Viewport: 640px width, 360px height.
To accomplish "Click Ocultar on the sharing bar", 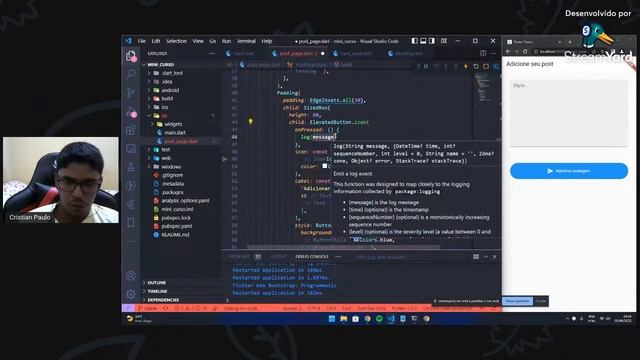I will [541, 301].
